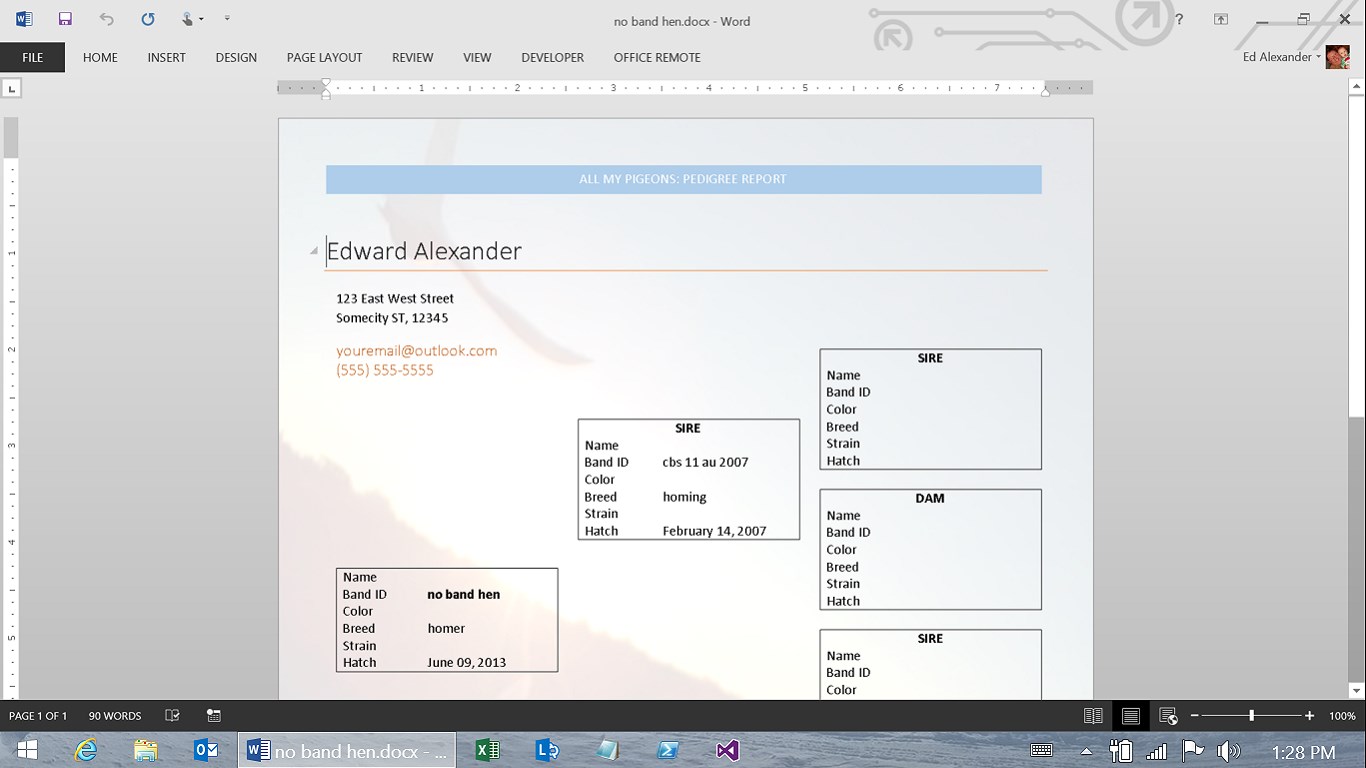Click the zoom slider handle
The width and height of the screenshot is (1366, 768).
tap(1251, 715)
